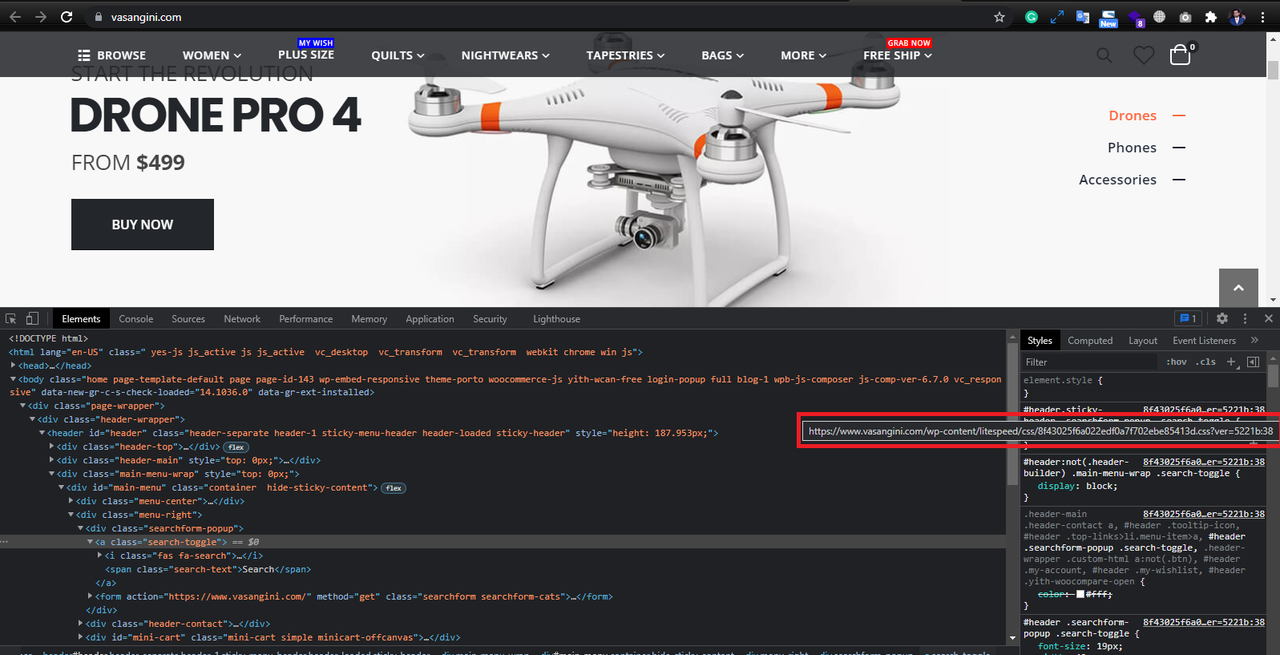Screen dimensions: 1280x655
Task: Switch to the Network tab
Action: [242, 319]
